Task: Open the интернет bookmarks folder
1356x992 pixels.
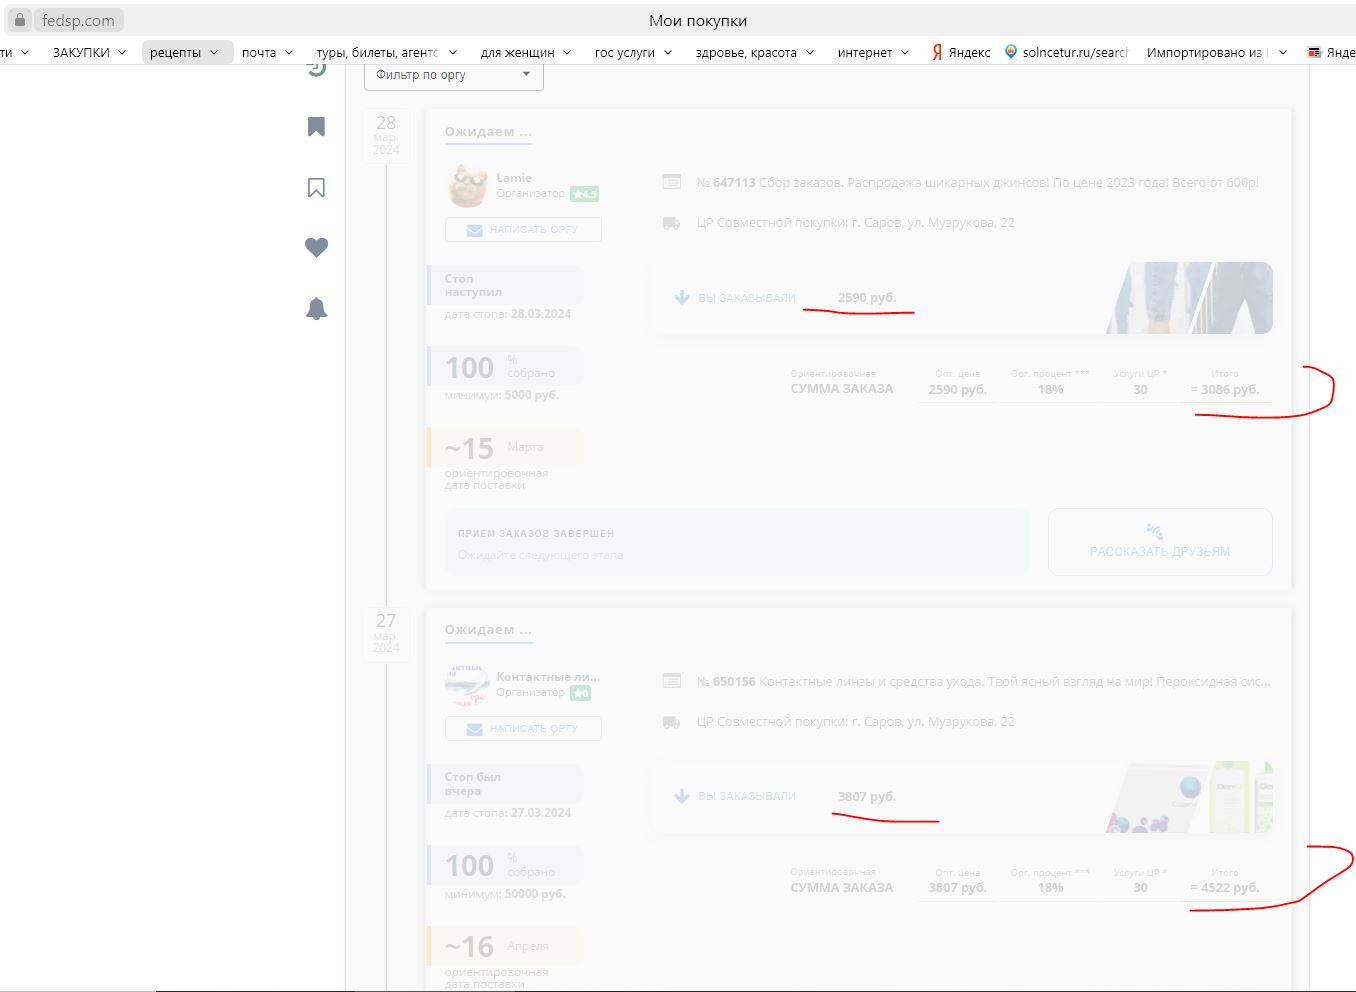Action: tap(873, 52)
